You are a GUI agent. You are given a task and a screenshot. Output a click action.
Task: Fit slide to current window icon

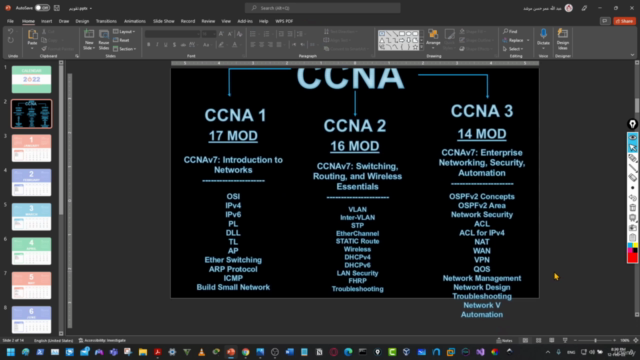[x=636, y=340]
